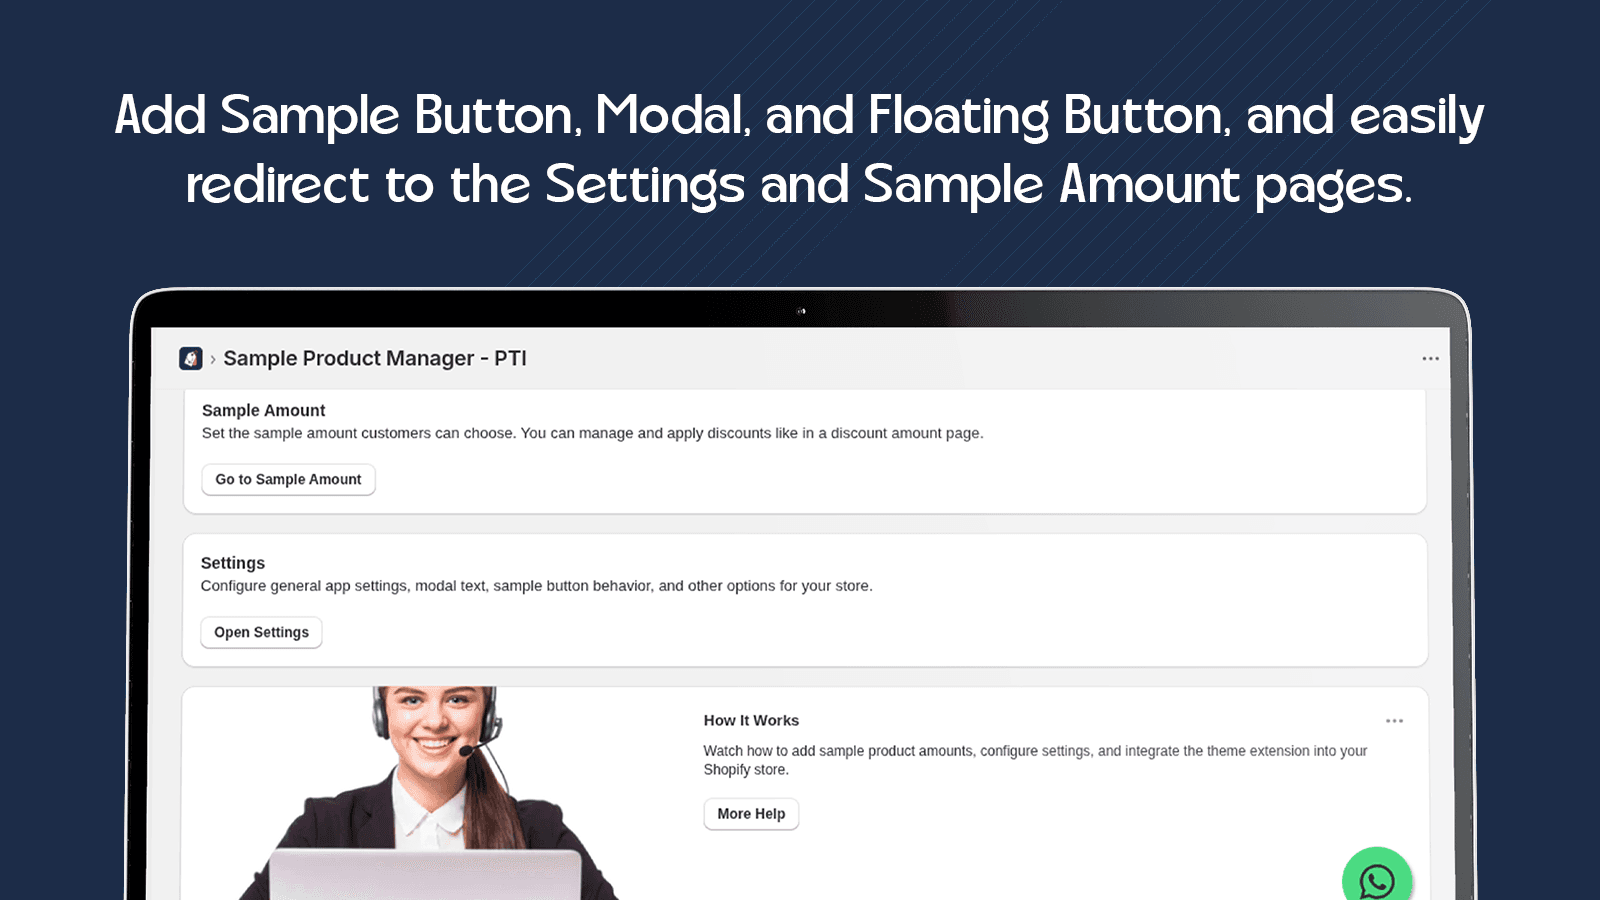This screenshot has width=1600, height=900.
Task: Click the 'Set the sample amount customers' description
Action: click(593, 433)
